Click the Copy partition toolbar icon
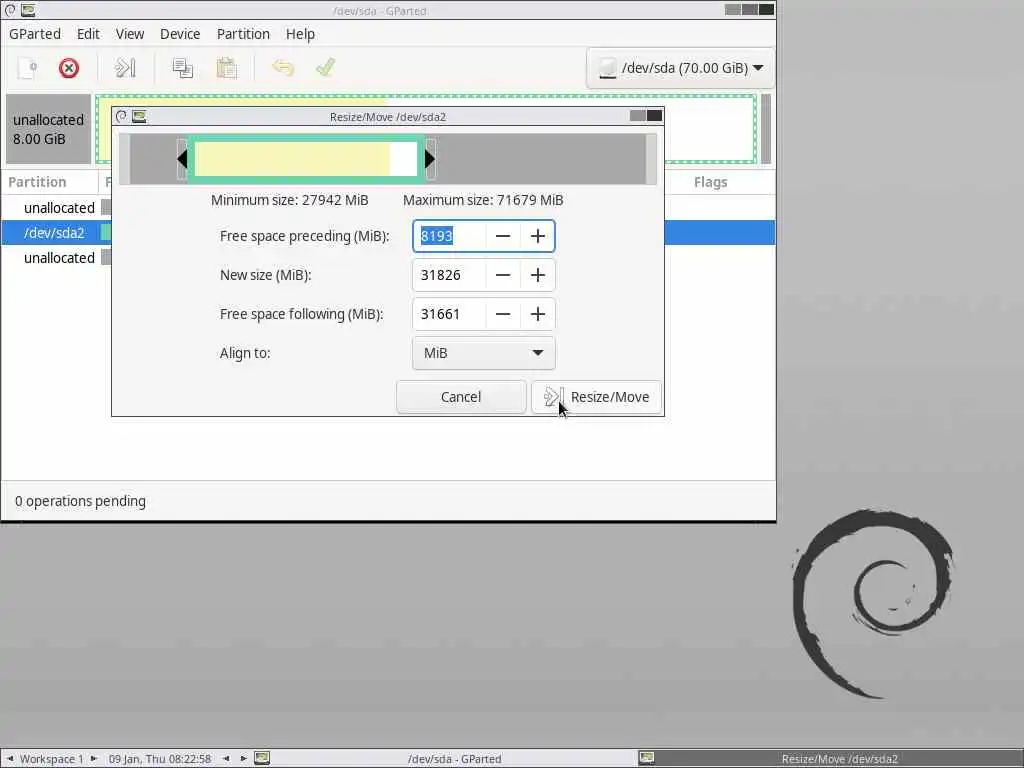 coord(182,68)
